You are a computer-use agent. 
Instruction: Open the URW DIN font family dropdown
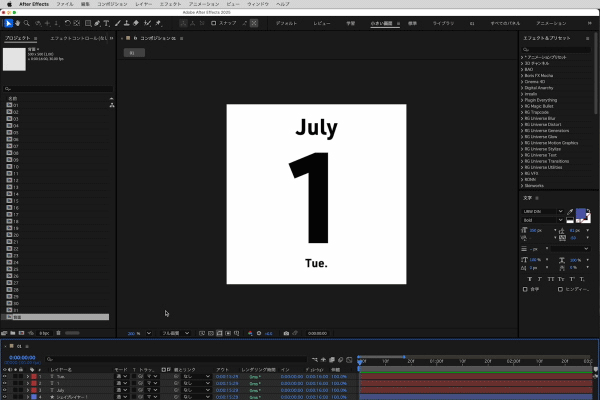[x=543, y=211]
